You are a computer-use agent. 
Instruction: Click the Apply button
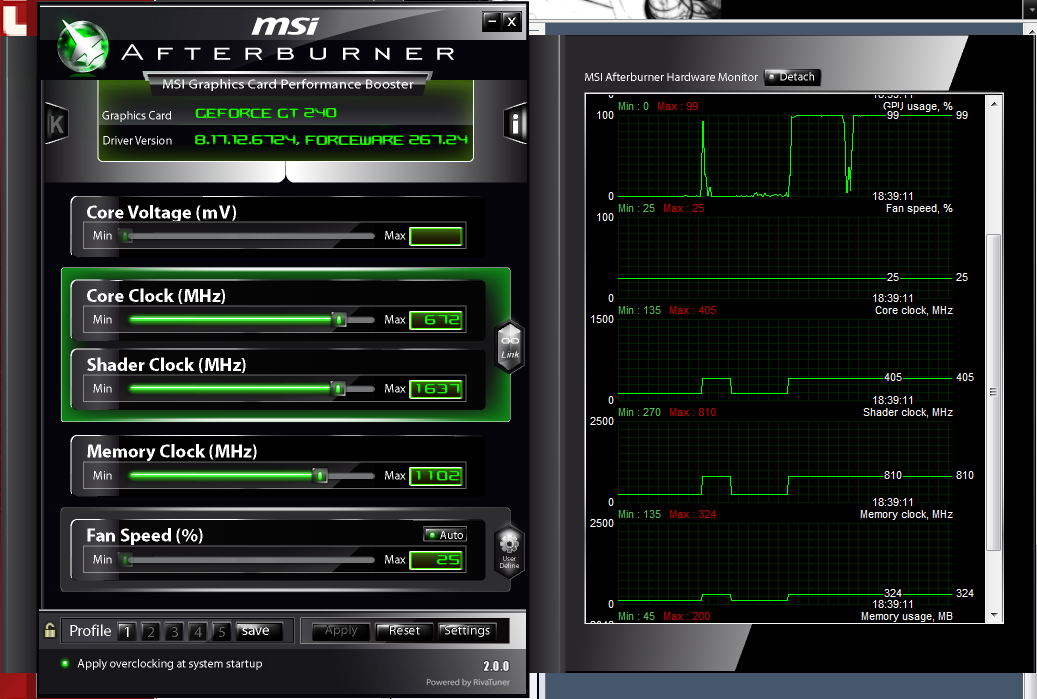click(x=341, y=631)
